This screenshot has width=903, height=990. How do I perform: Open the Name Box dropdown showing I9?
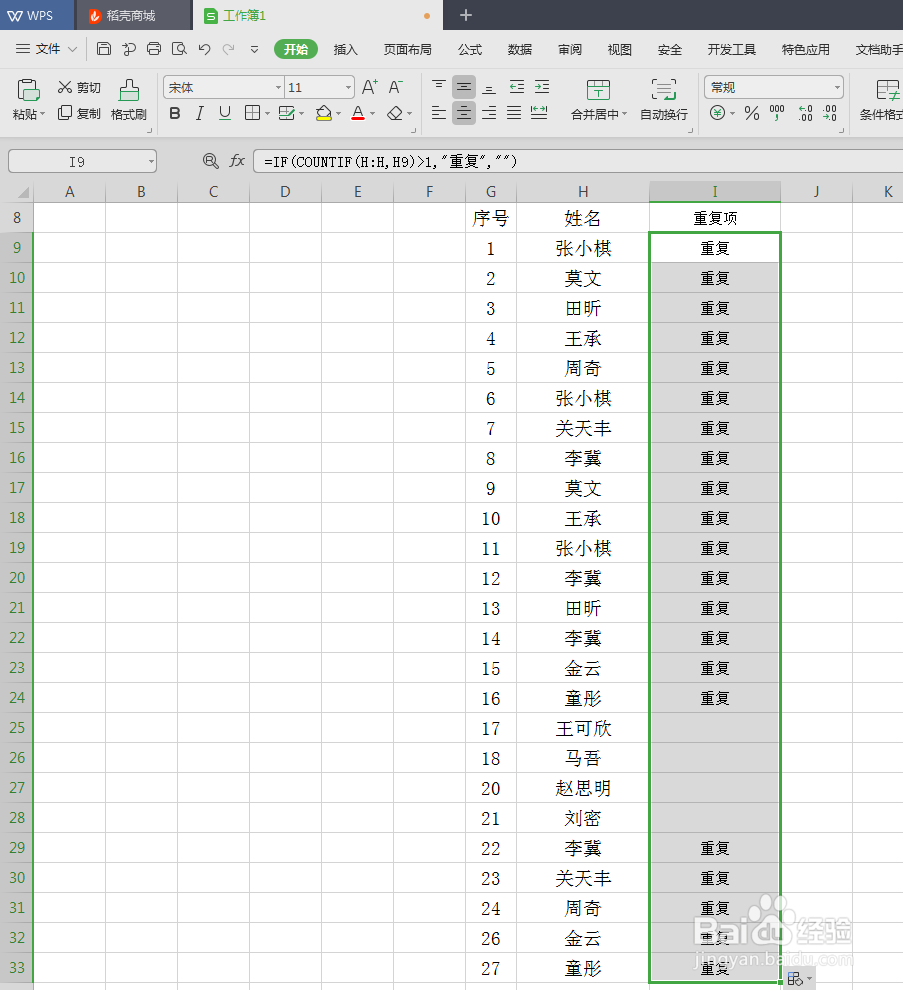151,162
